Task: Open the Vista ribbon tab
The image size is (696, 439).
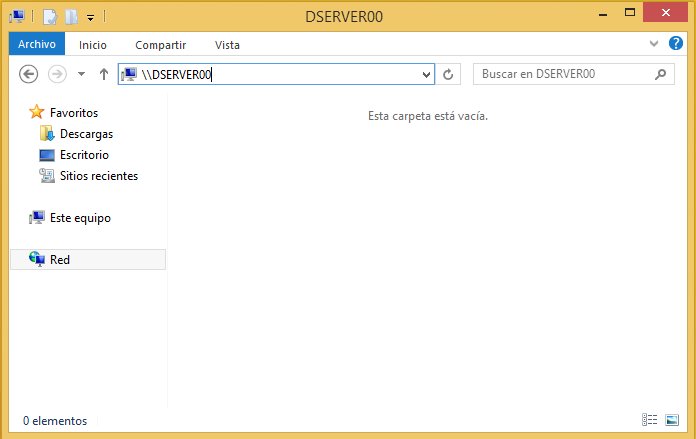Action: pyautogui.click(x=227, y=45)
